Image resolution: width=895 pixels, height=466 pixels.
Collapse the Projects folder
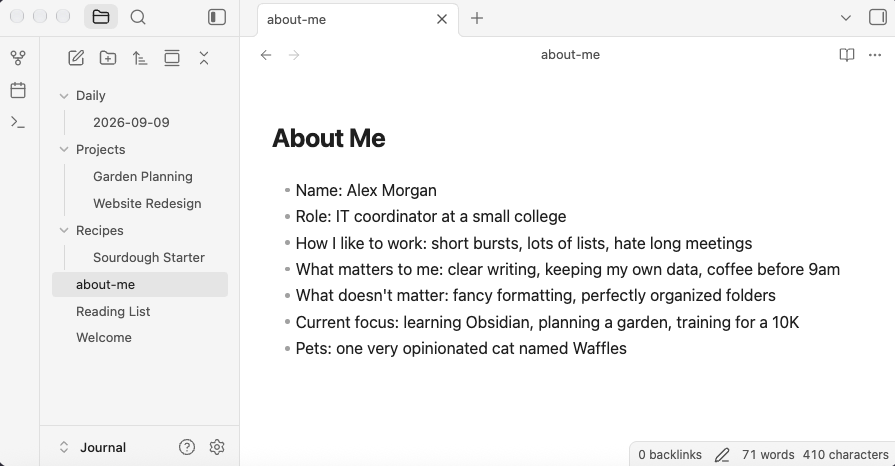[64, 150]
